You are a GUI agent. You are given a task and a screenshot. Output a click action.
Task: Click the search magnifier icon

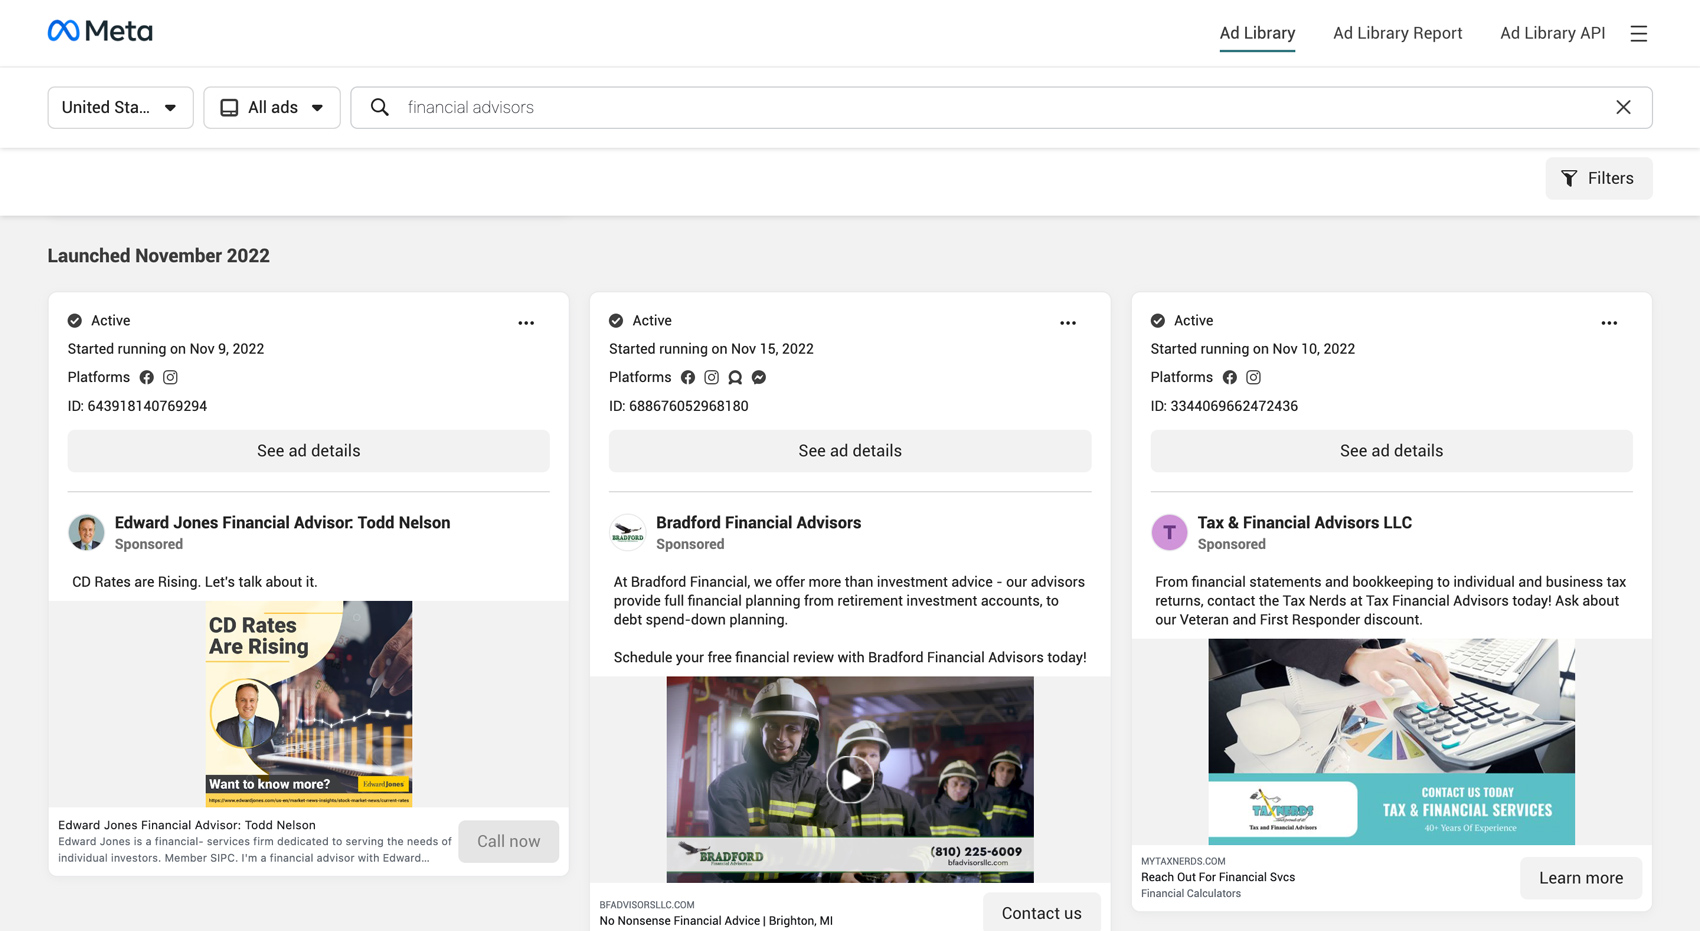(x=380, y=107)
